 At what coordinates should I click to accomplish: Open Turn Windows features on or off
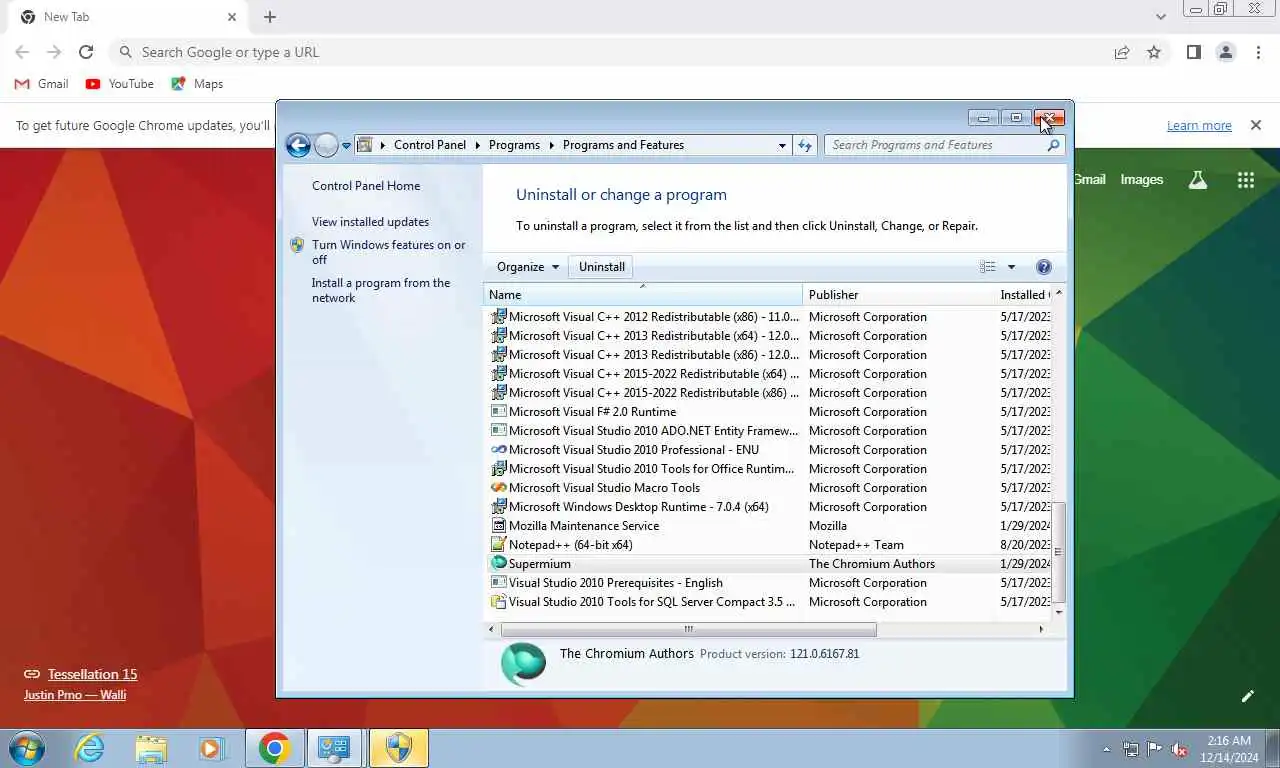tap(388, 252)
